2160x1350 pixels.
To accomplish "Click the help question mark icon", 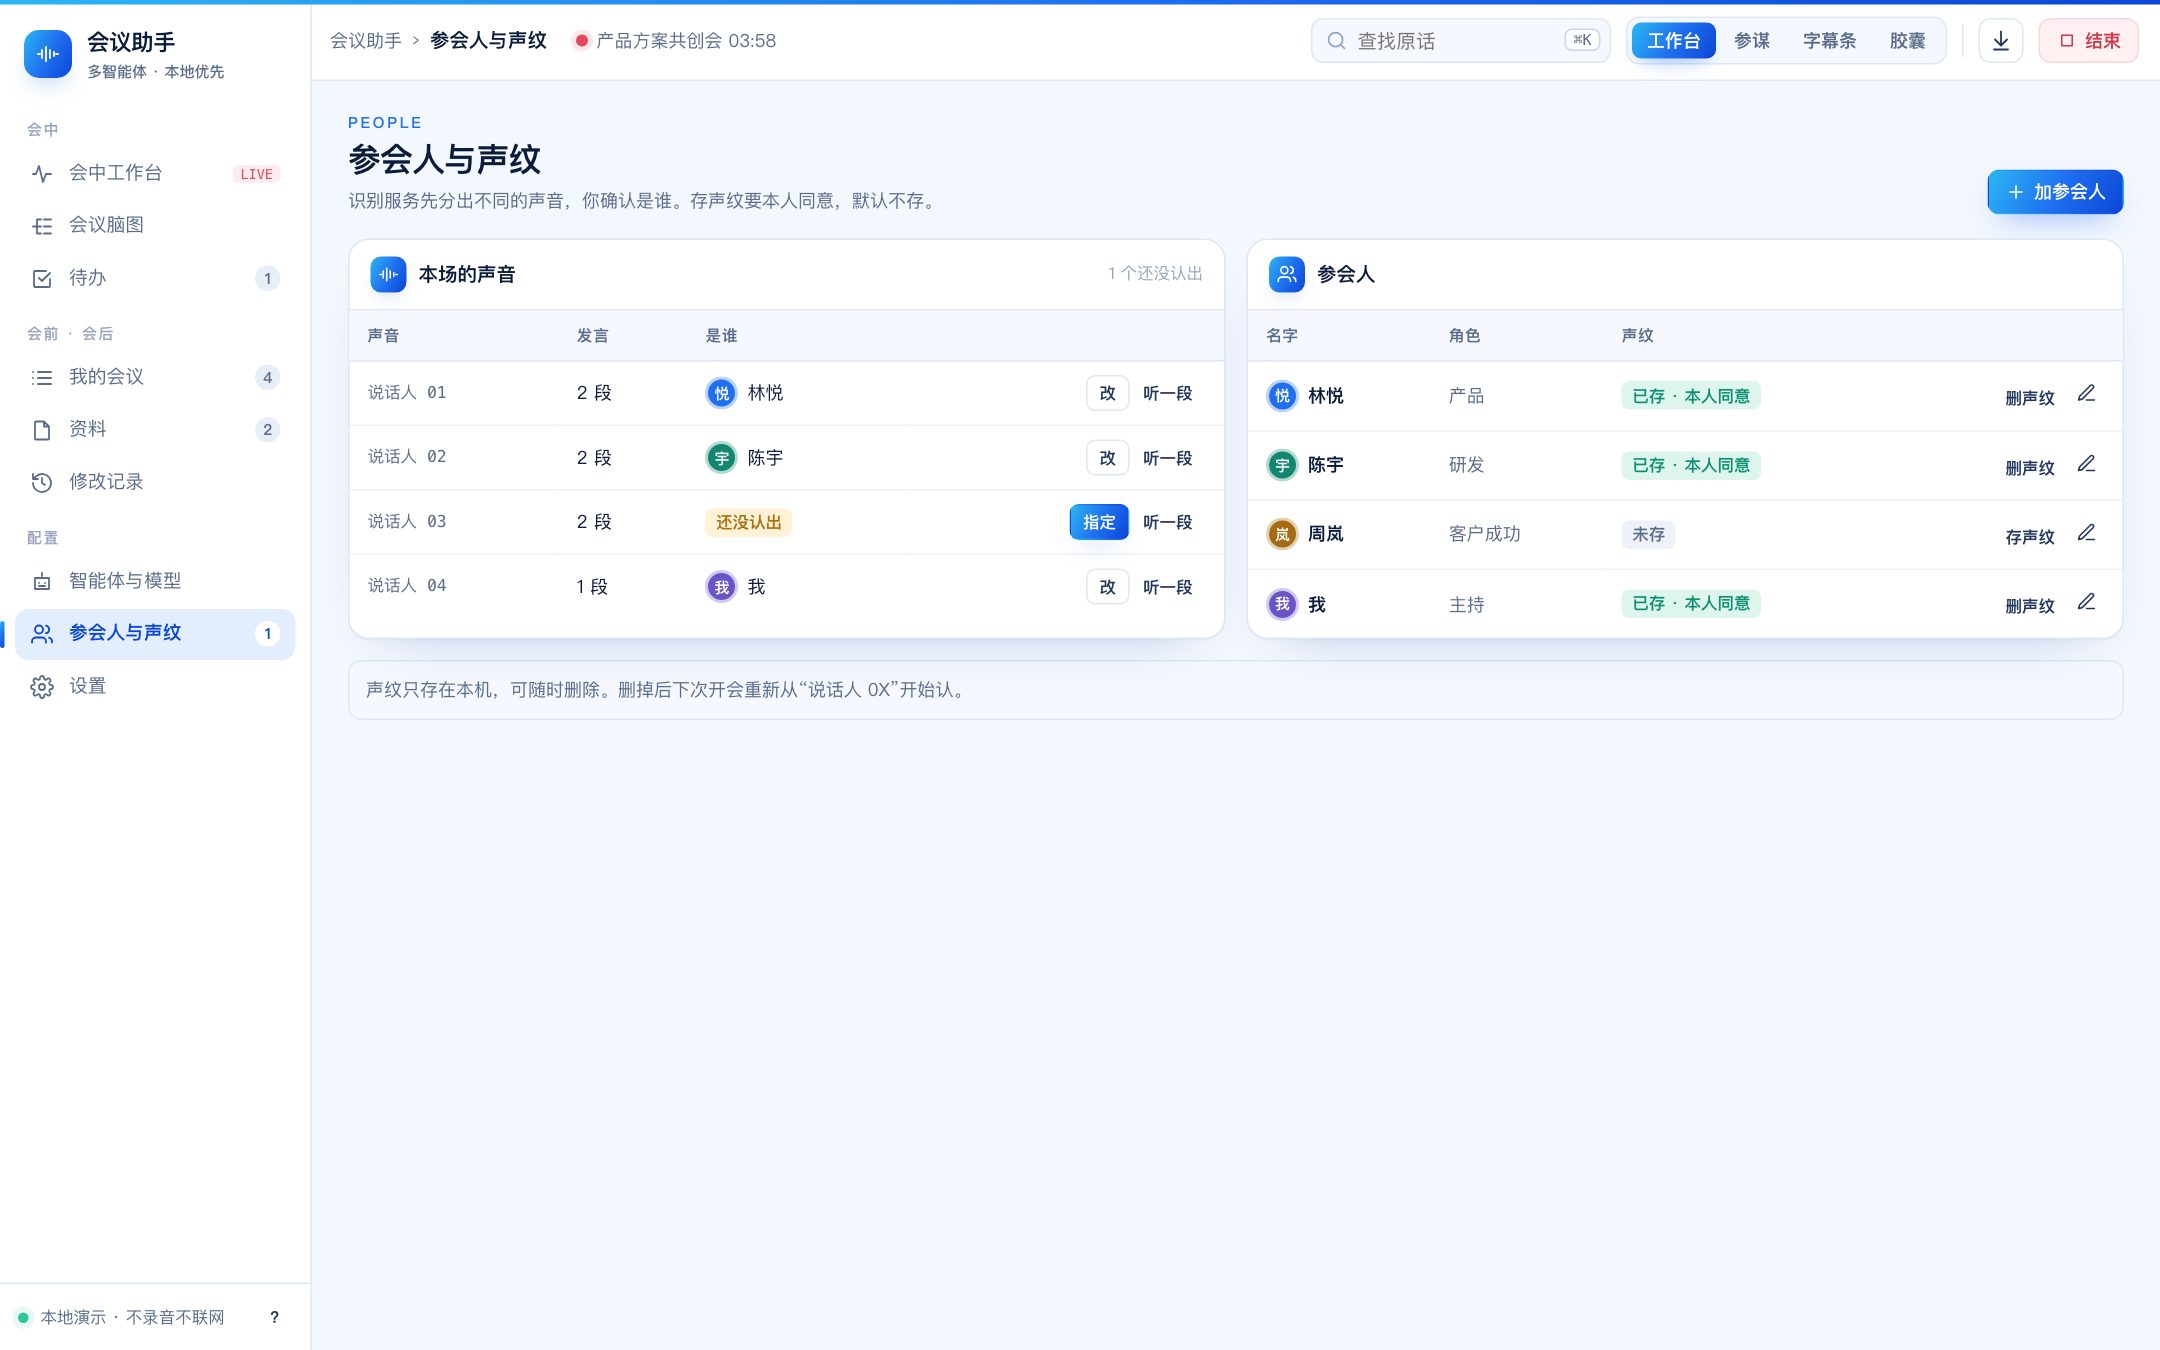I will [x=274, y=1317].
